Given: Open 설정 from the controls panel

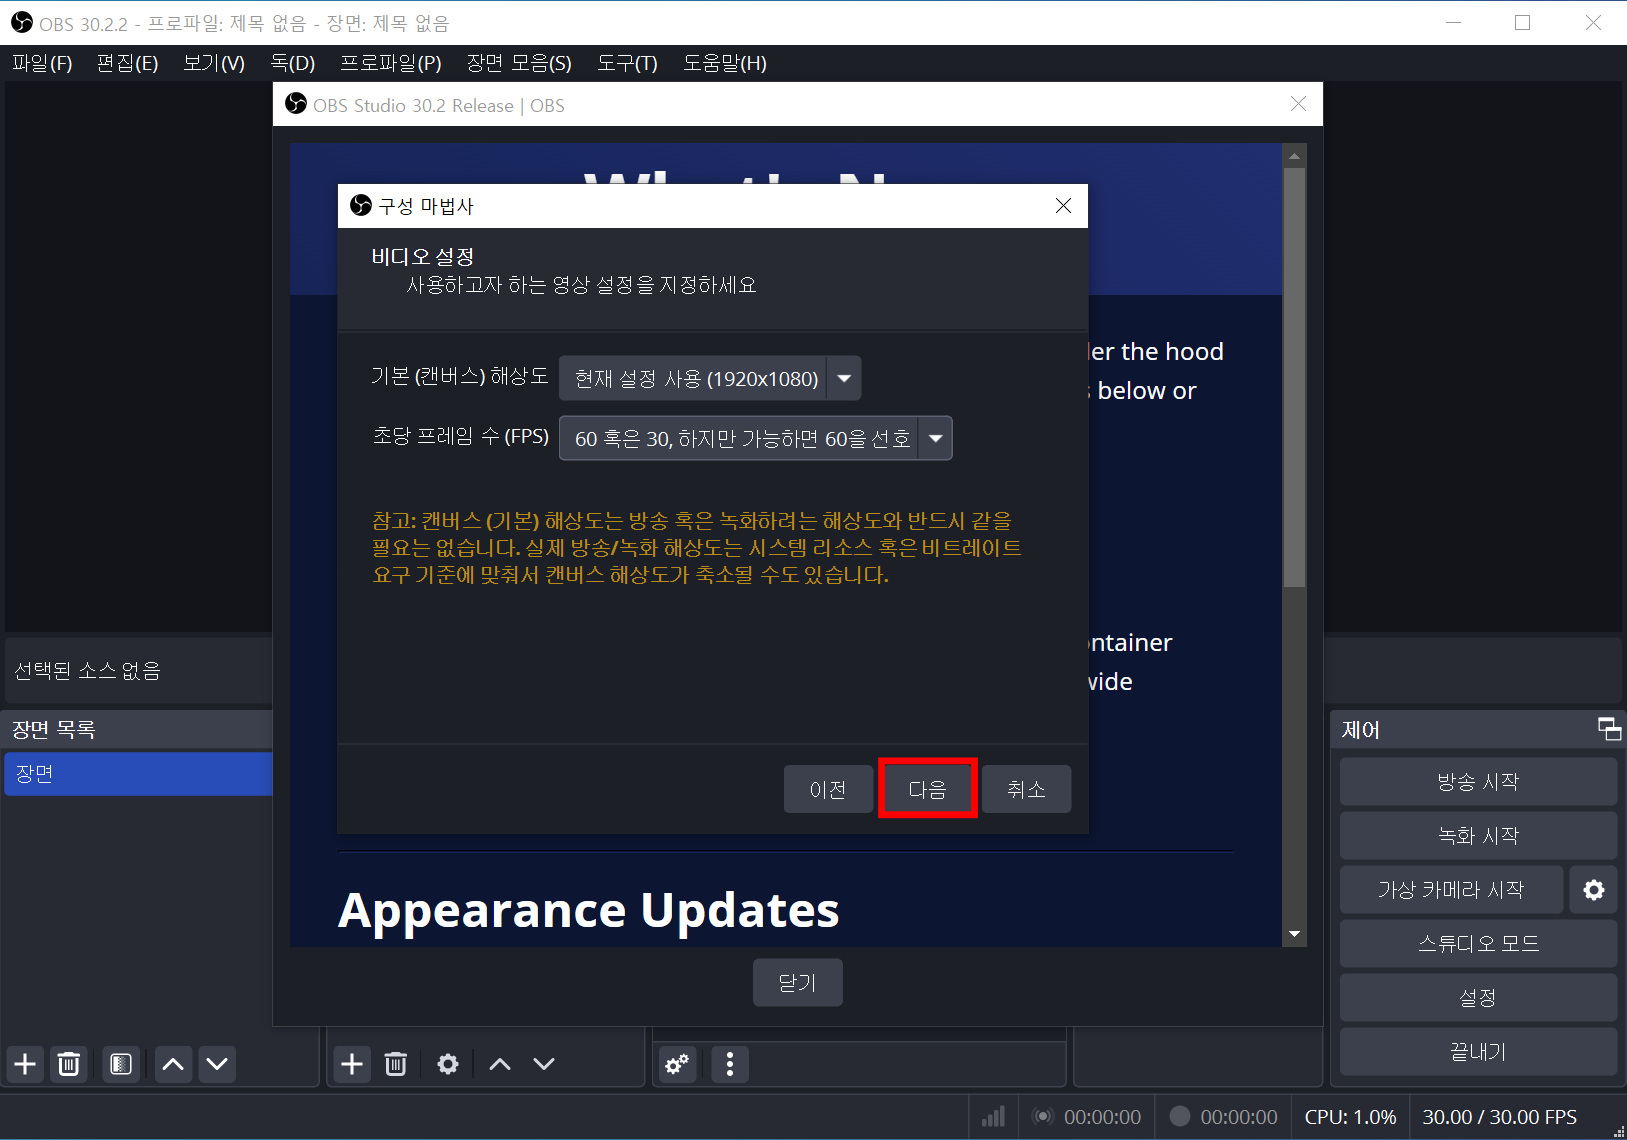Looking at the screenshot, I should pyautogui.click(x=1478, y=997).
